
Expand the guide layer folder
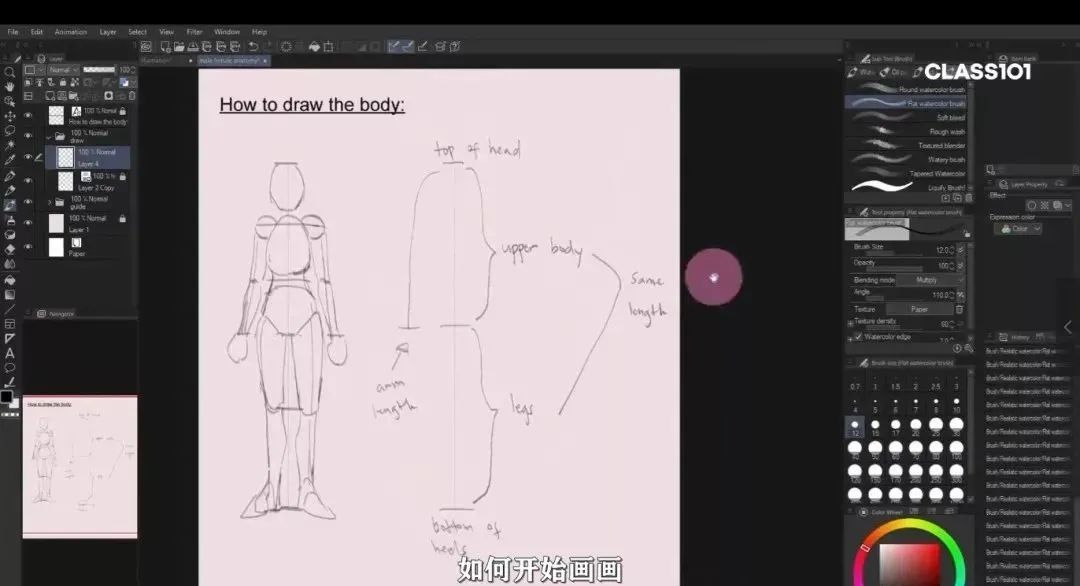[50, 201]
